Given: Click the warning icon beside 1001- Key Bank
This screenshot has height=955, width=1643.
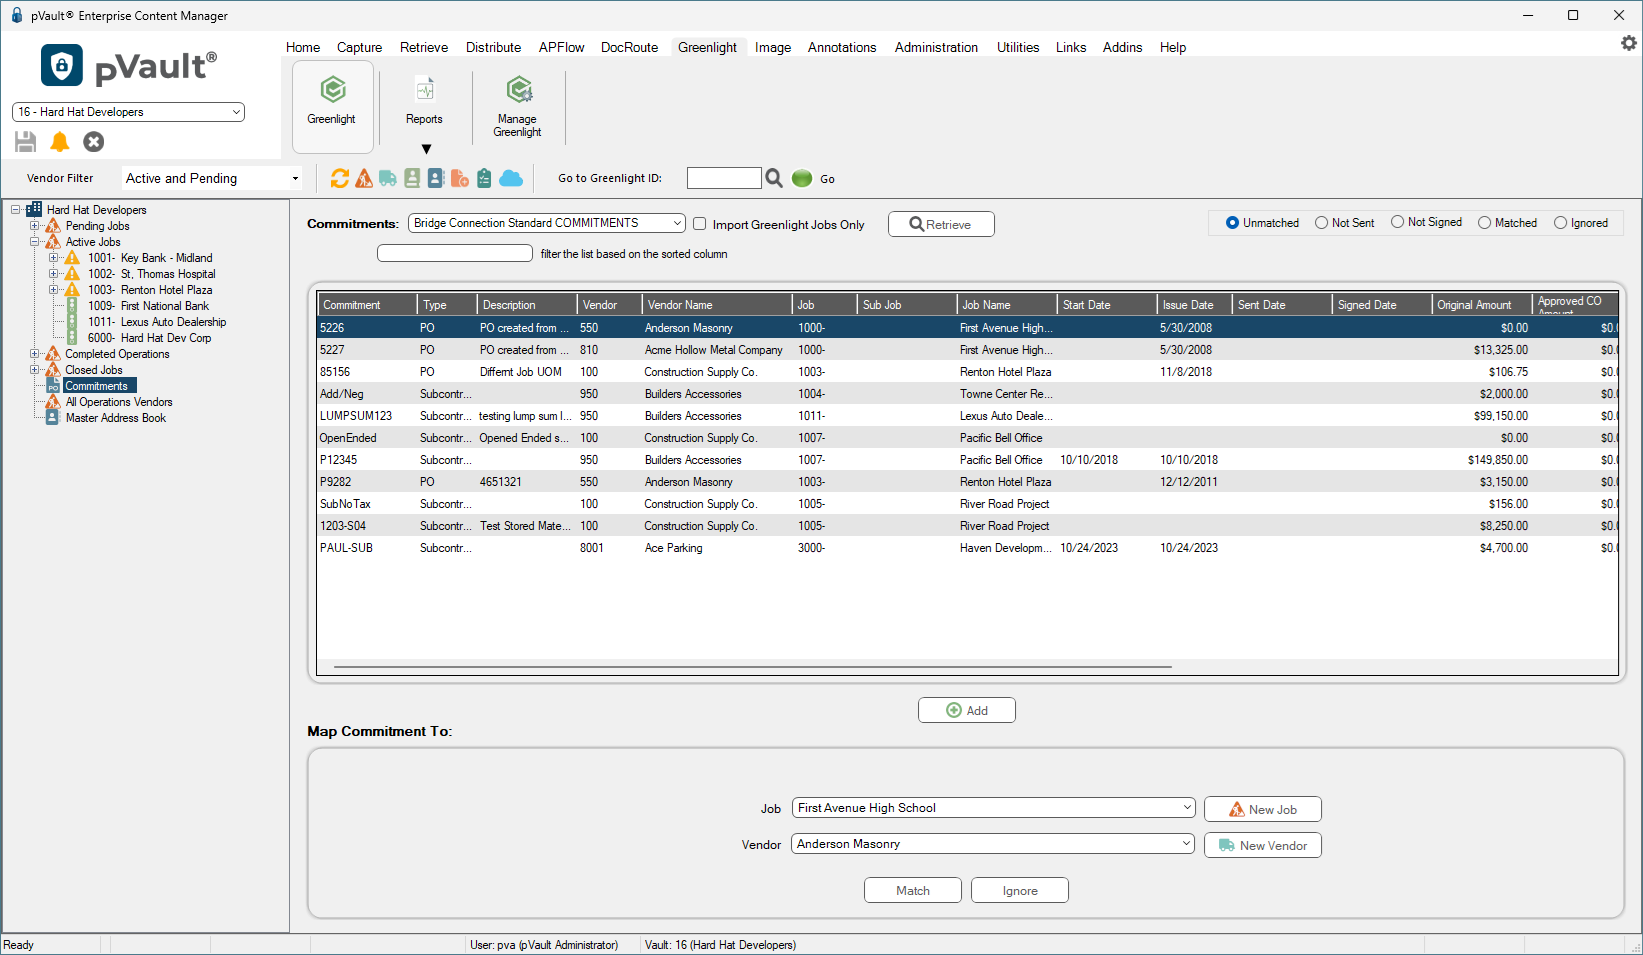Looking at the screenshot, I should [72, 258].
